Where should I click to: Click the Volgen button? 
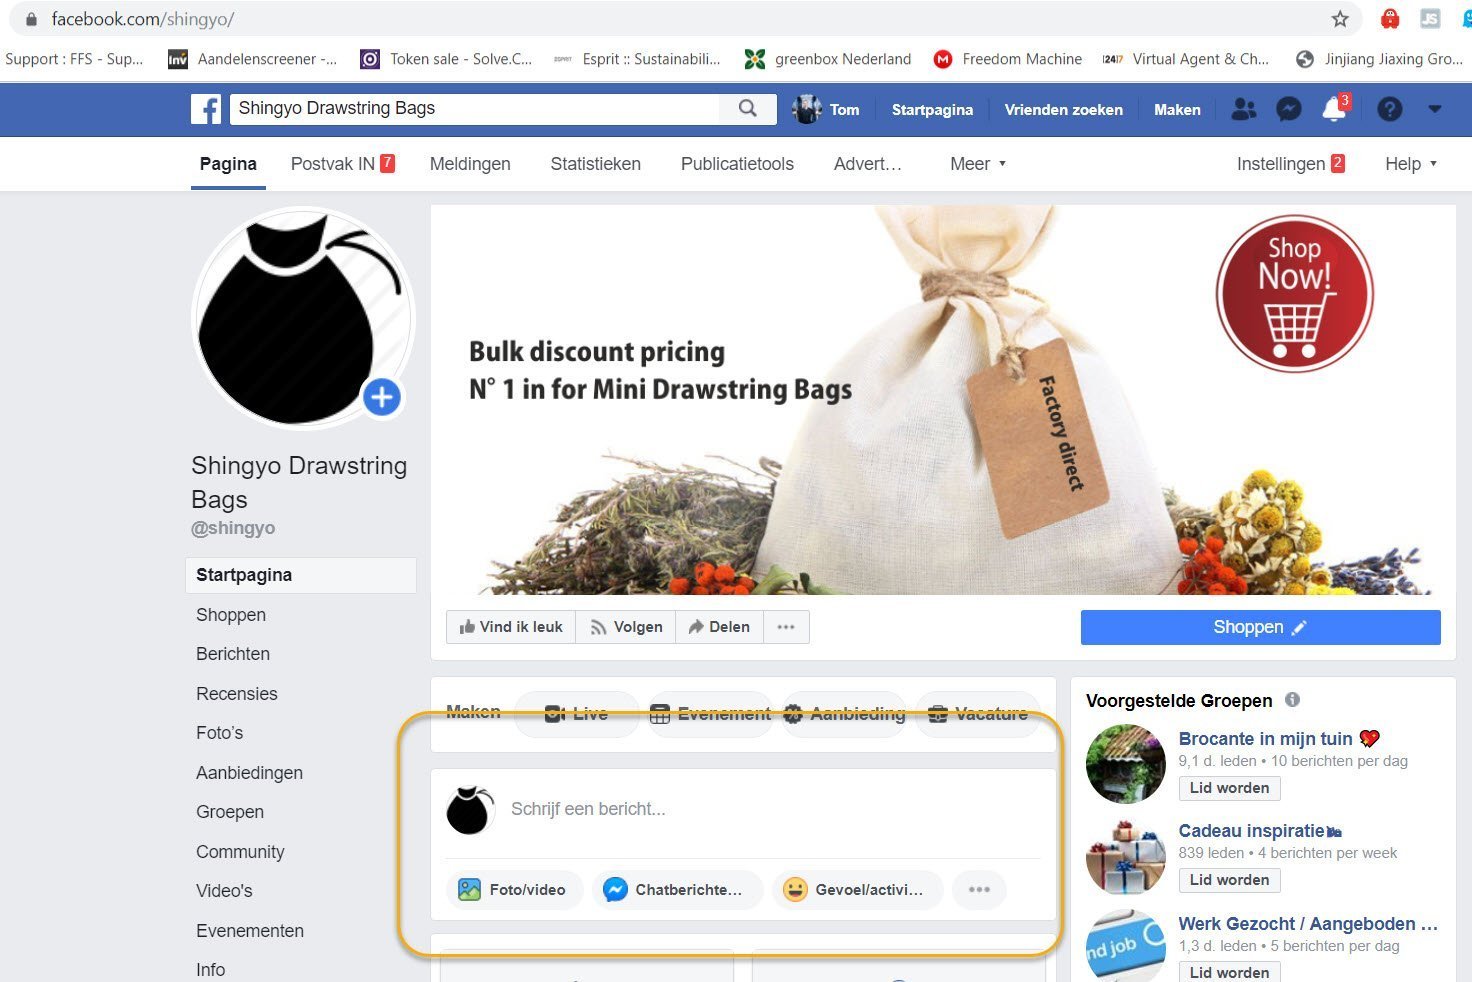coord(626,627)
